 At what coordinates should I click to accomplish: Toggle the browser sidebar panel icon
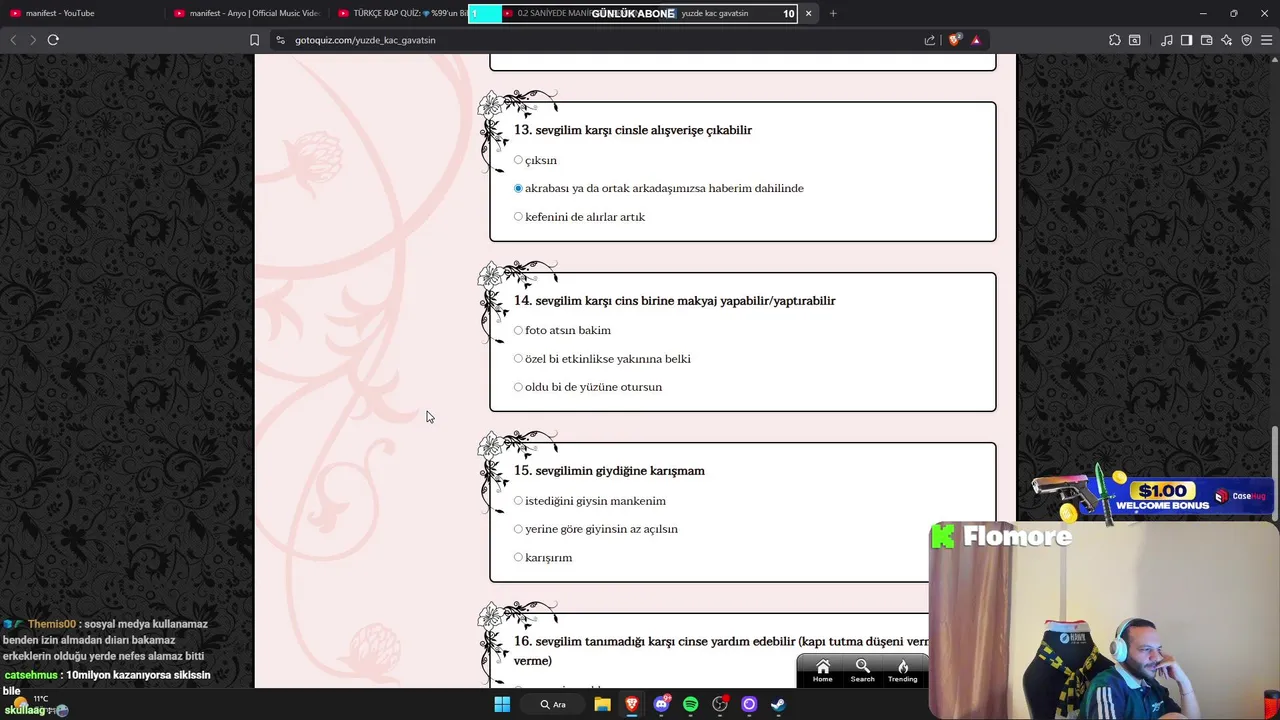[1186, 40]
